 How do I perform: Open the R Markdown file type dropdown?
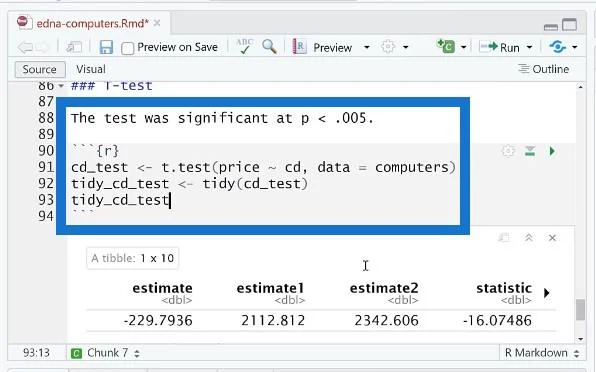click(542, 353)
